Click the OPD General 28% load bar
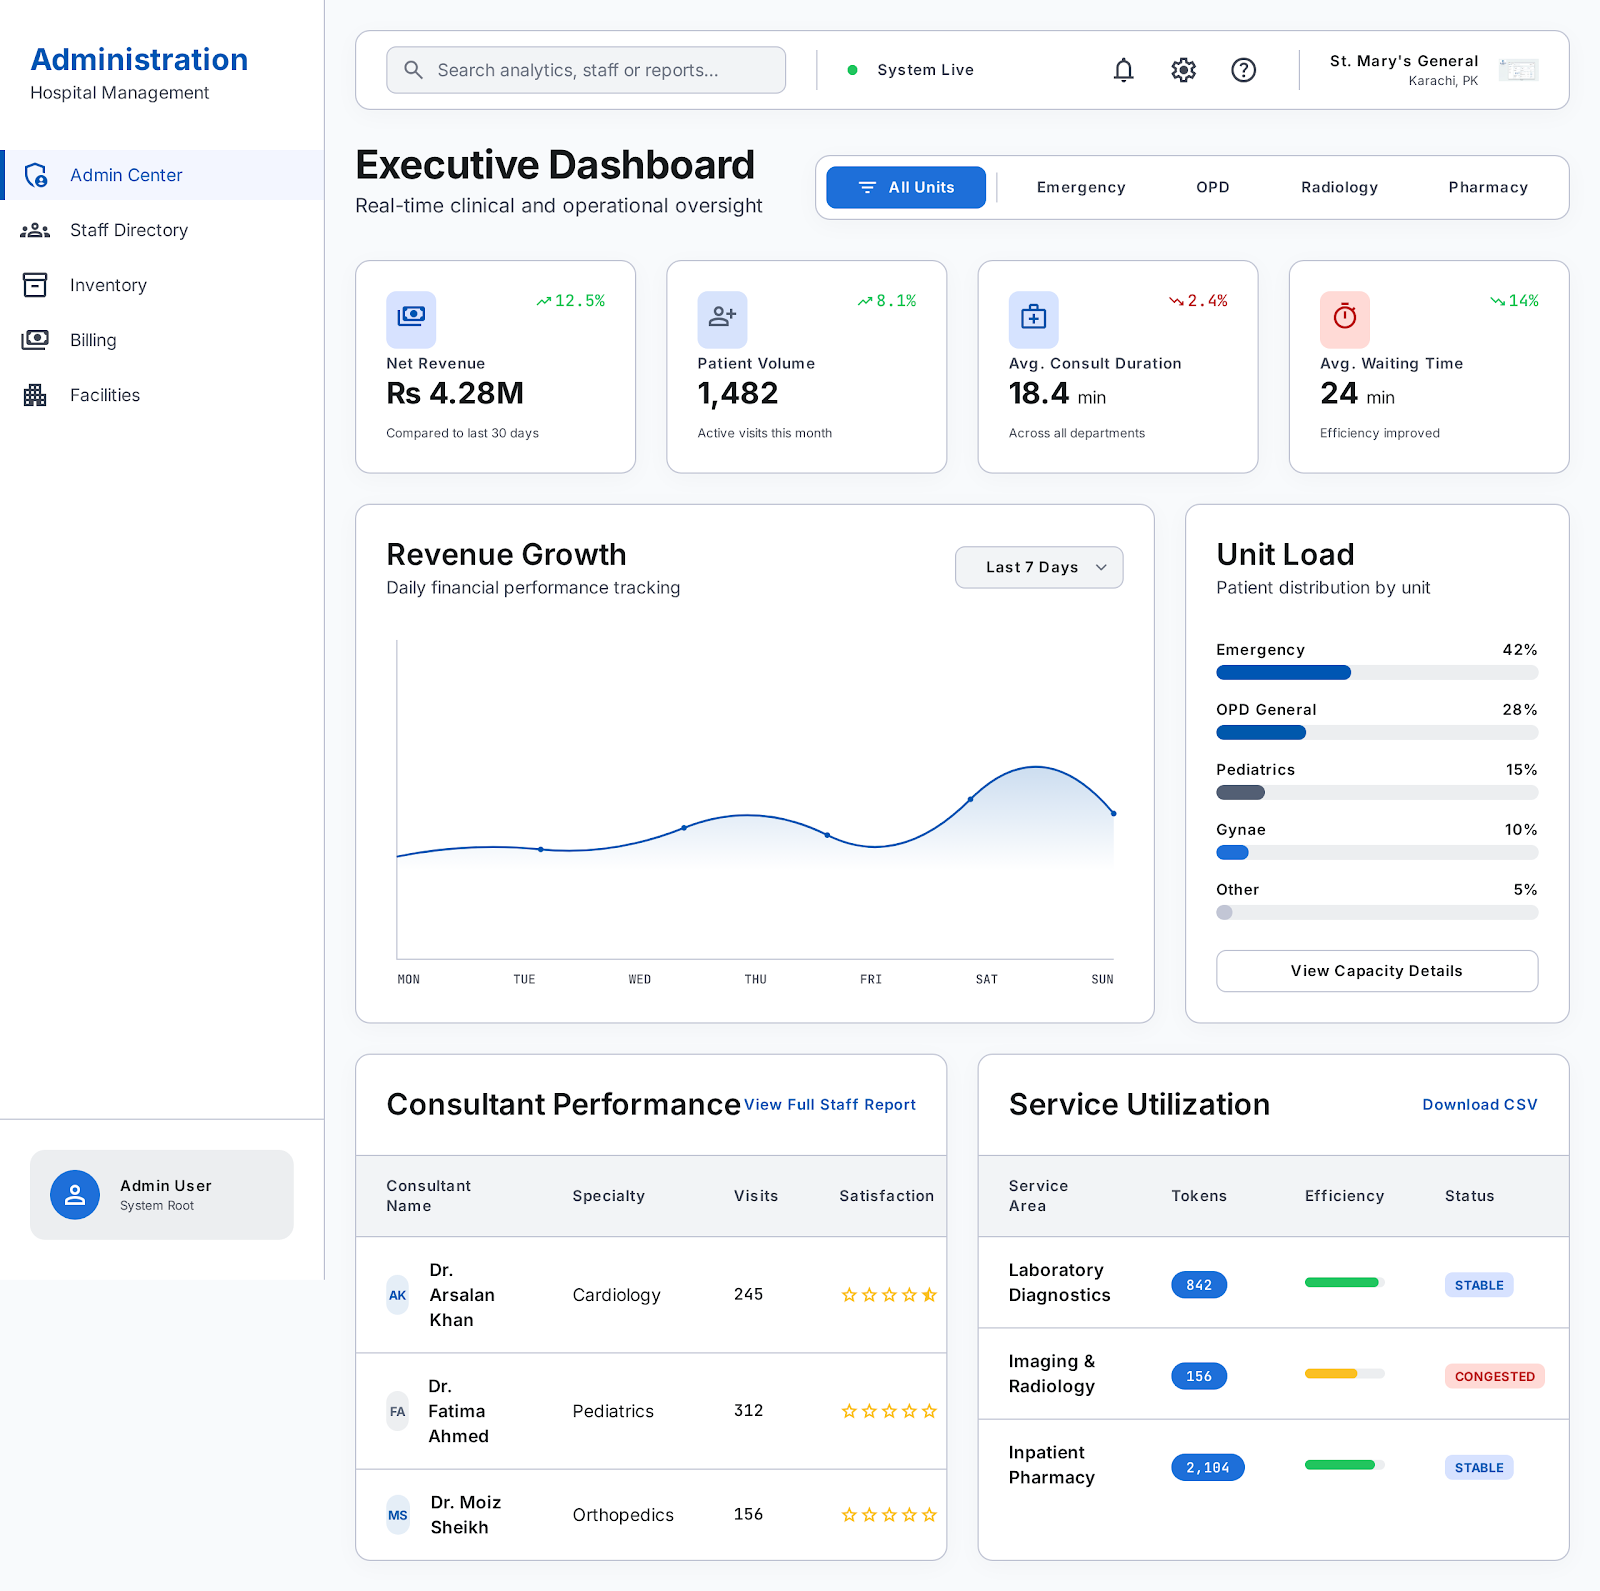The height and width of the screenshot is (1591, 1600). 1377,733
